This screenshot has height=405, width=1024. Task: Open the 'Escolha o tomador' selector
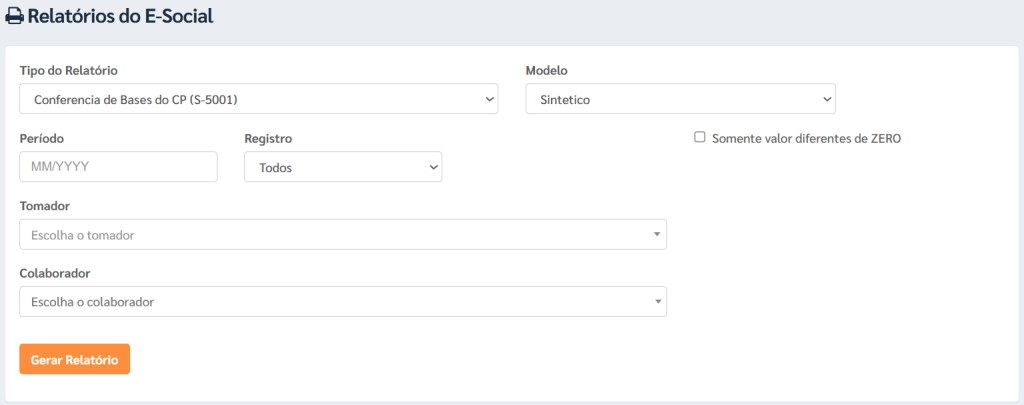(343, 234)
